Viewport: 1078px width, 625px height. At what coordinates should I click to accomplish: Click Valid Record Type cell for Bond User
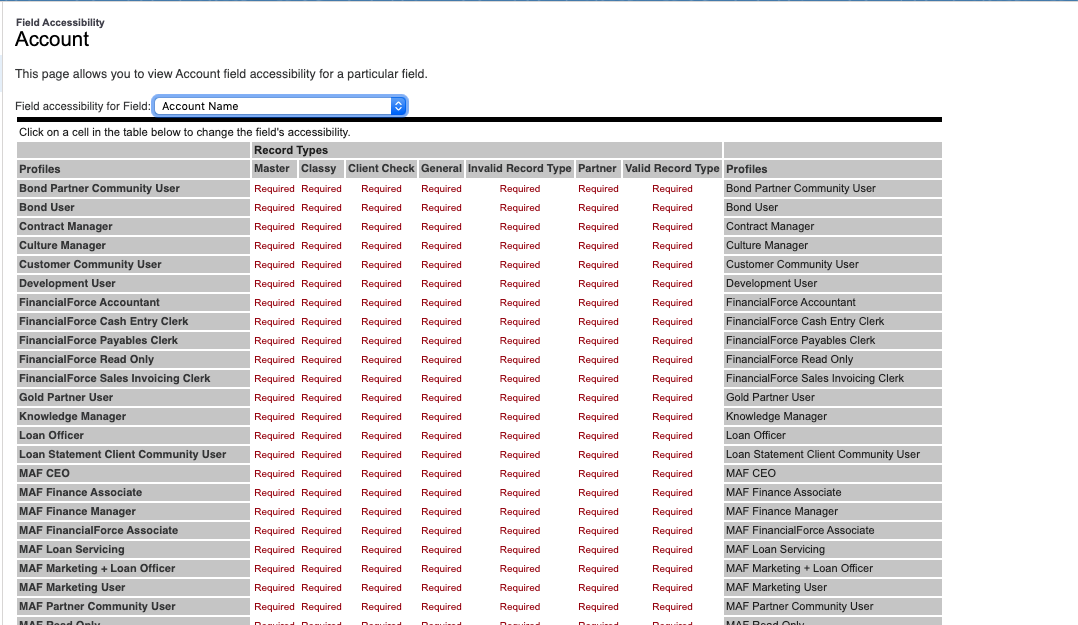[672, 208]
